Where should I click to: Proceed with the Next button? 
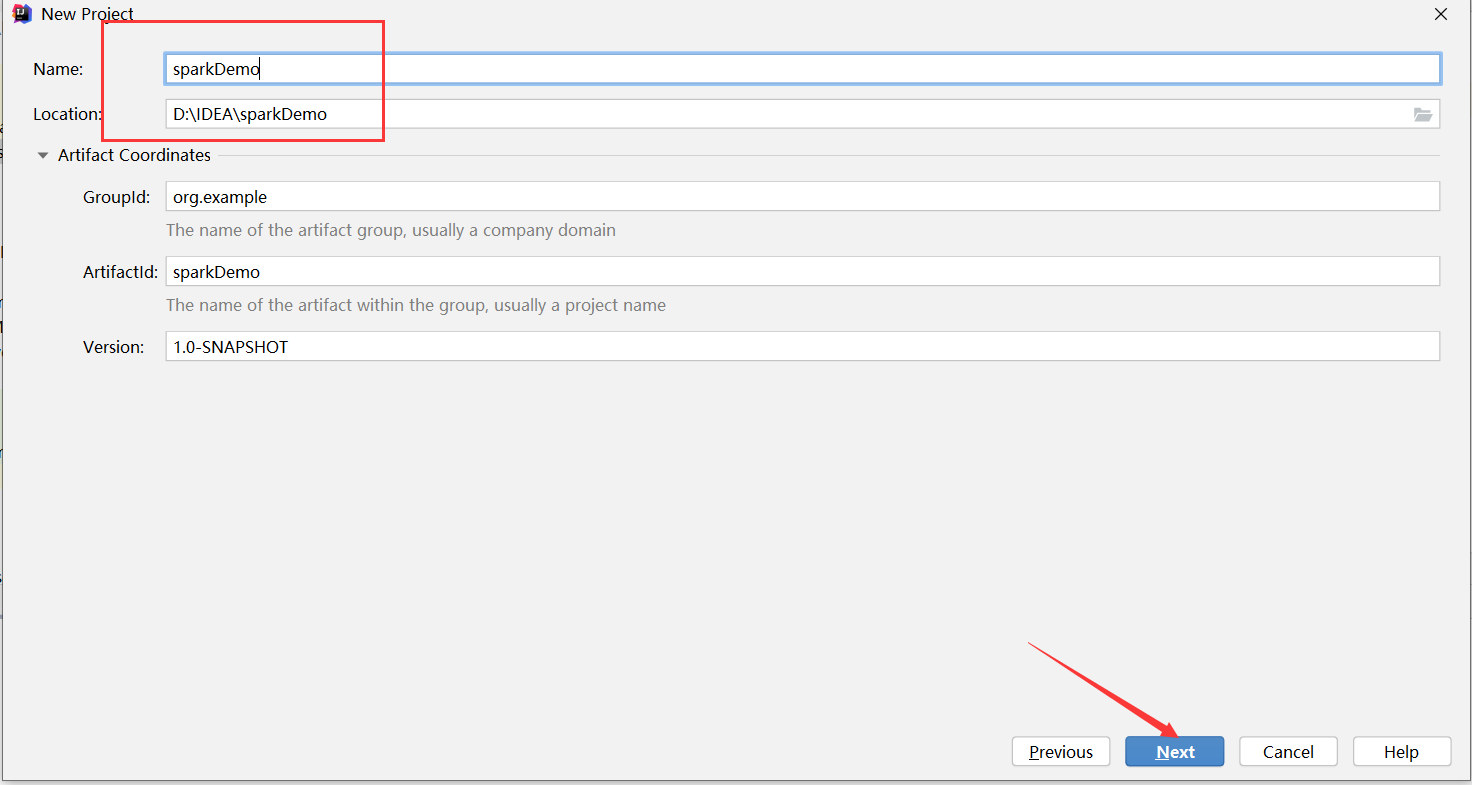1175,752
